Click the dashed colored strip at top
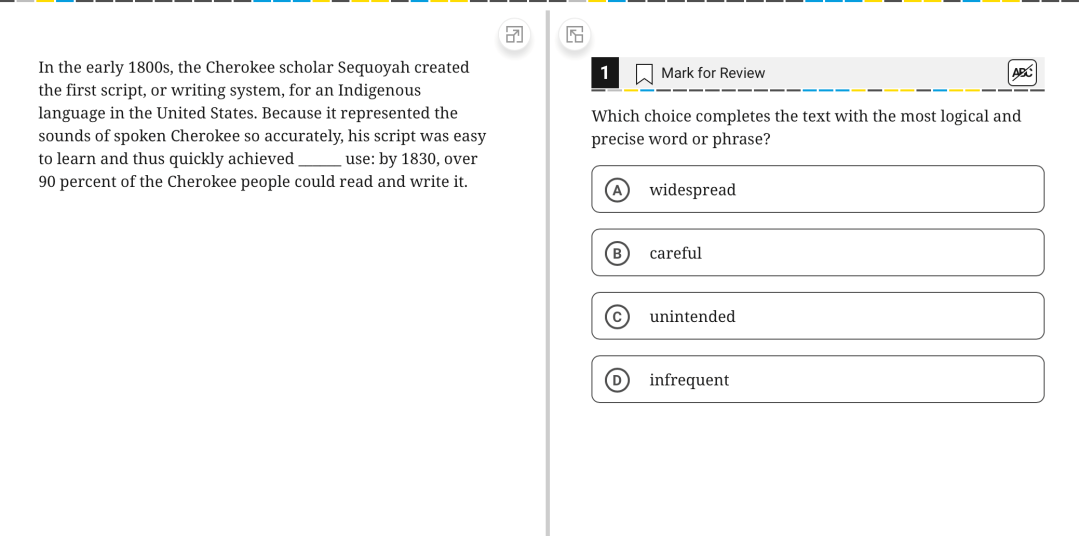 540,1
